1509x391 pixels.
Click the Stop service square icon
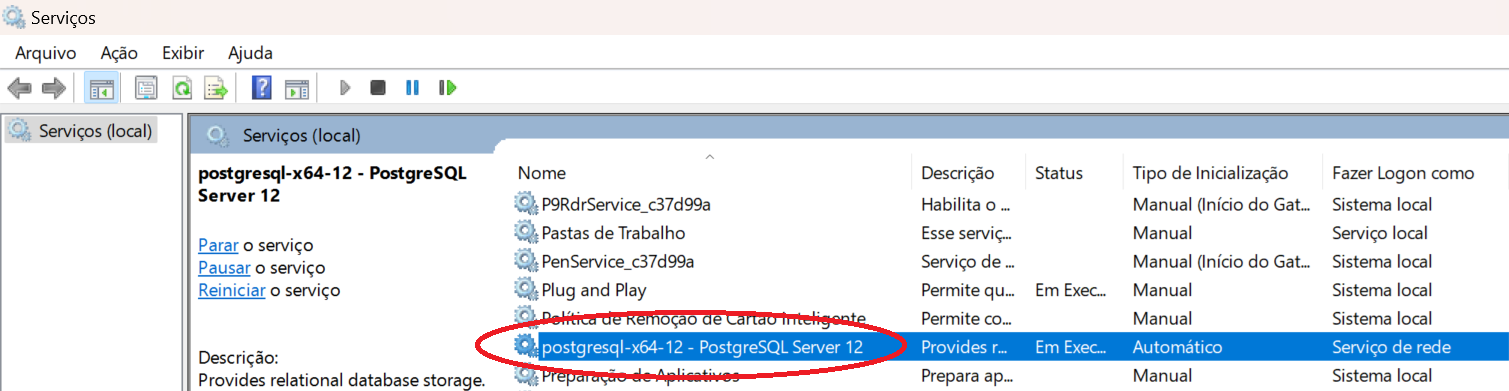pos(378,88)
